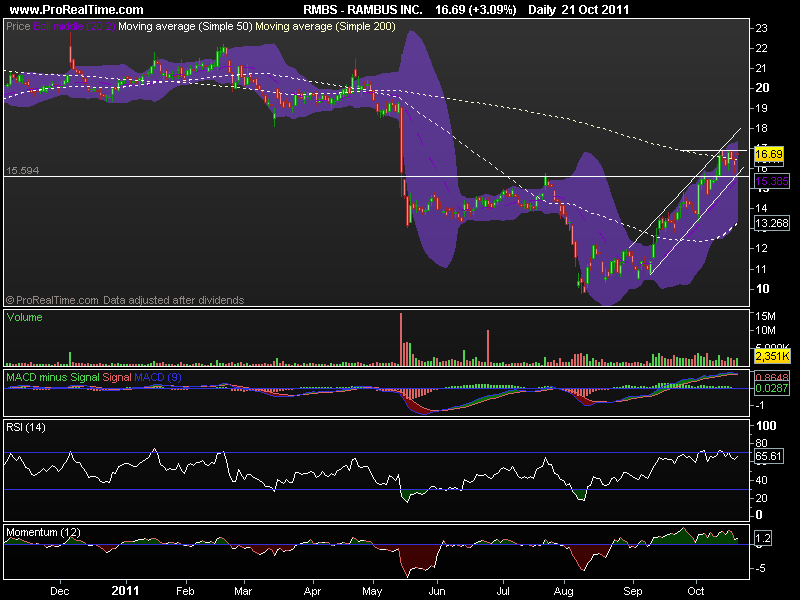Click the tallest red volume bar in May
The height and width of the screenshot is (600, 800).
(x=401, y=339)
